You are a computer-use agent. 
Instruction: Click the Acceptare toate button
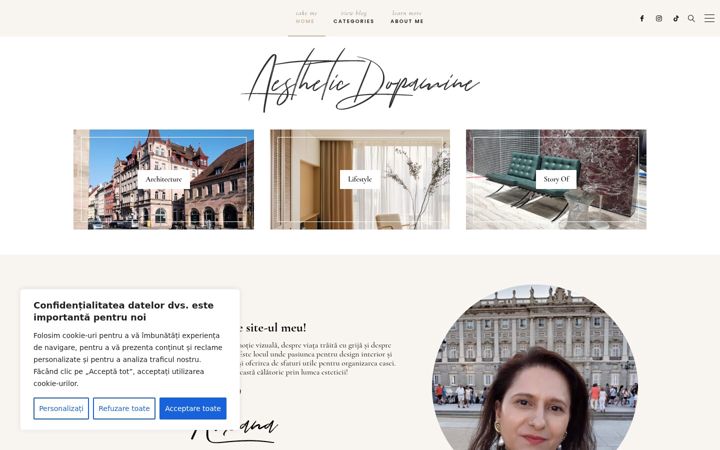[x=193, y=408]
